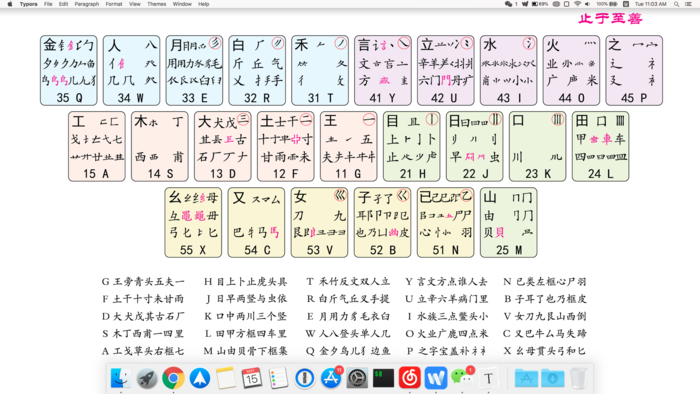Open Calendar showing 15 in Dock
The height and width of the screenshot is (394, 700).
pos(252,378)
